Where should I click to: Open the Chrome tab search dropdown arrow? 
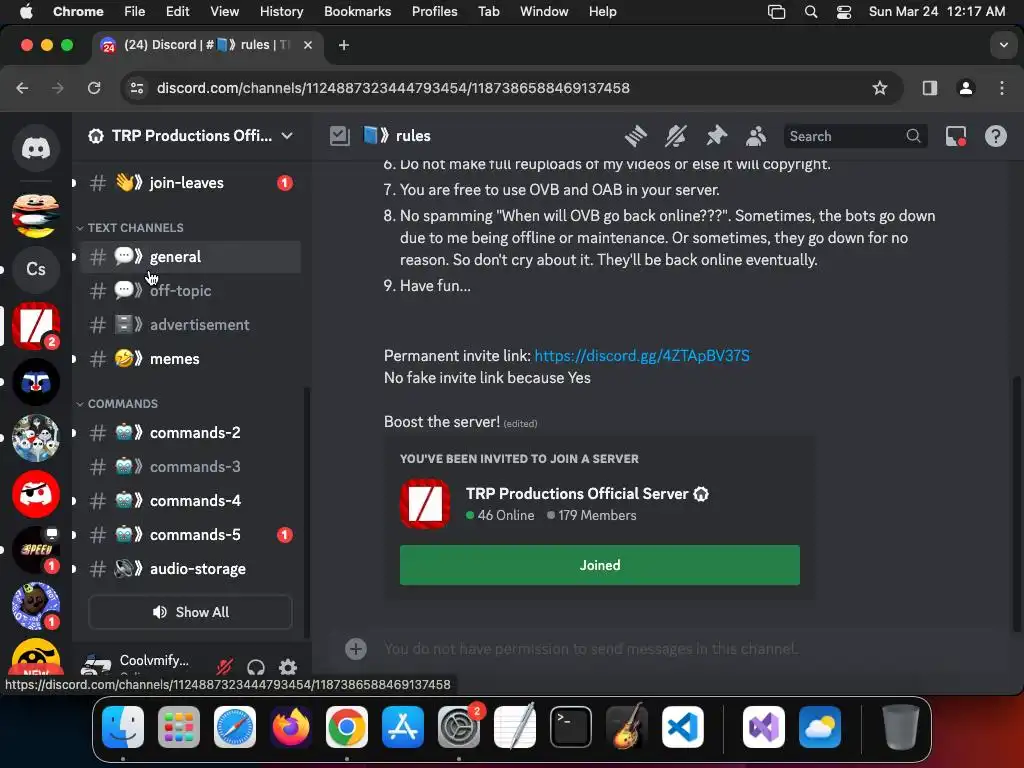pyautogui.click(x=1003, y=45)
